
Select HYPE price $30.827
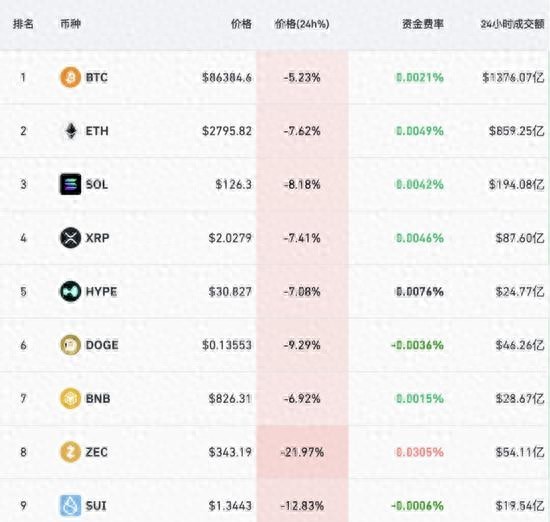coord(230,292)
